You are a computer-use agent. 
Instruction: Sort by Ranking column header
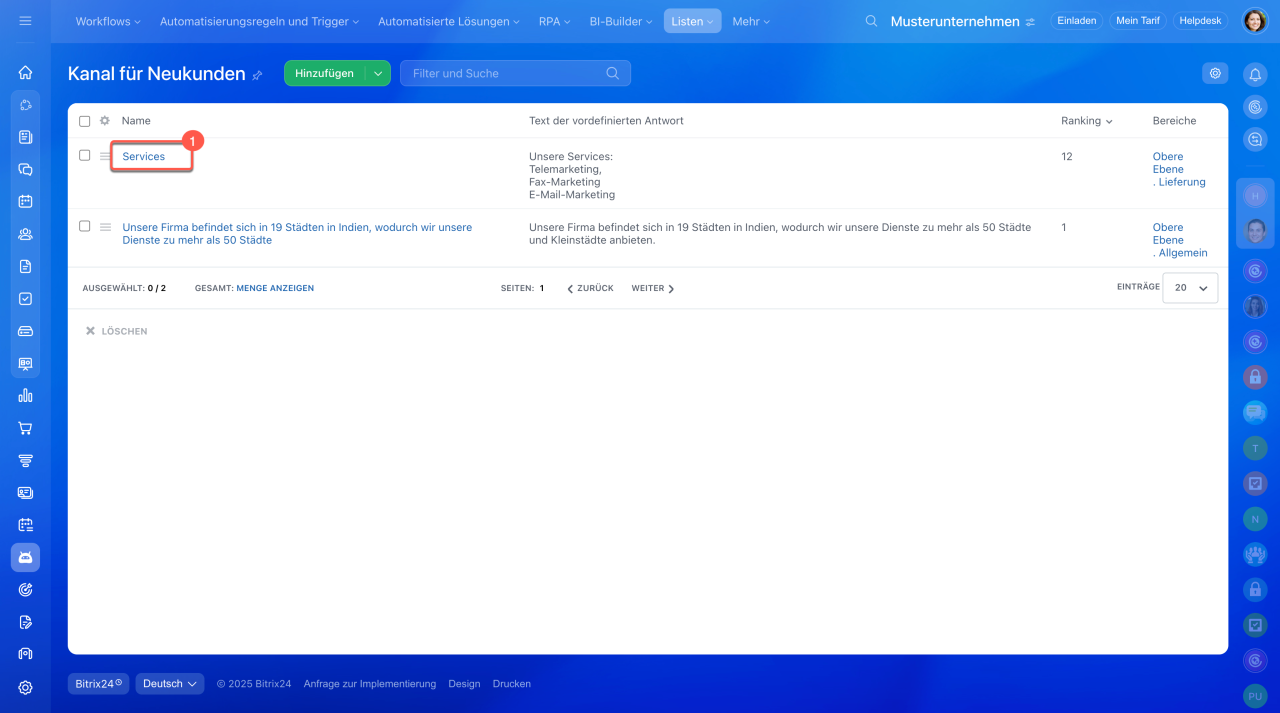click(x=1087, y=121)
